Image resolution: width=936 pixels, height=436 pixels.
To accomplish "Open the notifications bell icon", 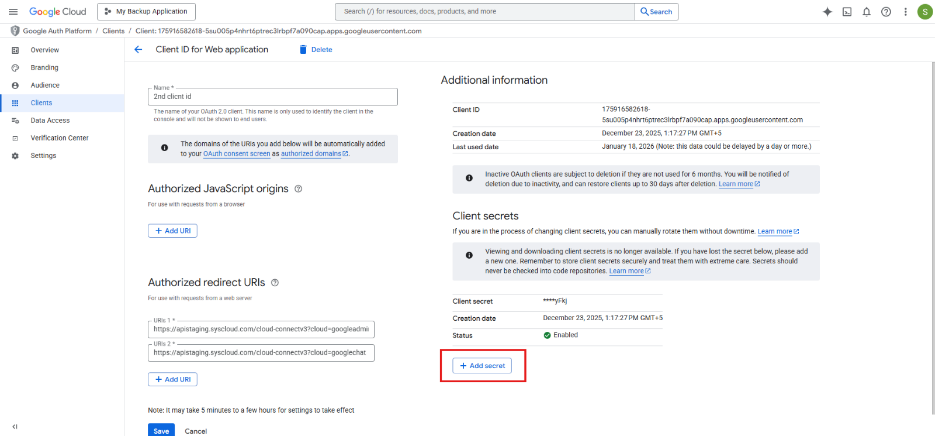I will tap(866, 12).
